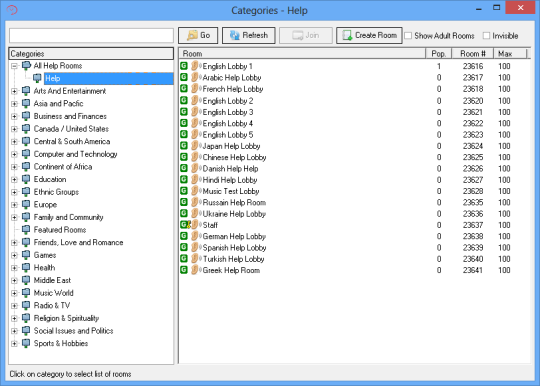
Task: Expand the Arts And Entertainment category
Action: pyautogui.click(x=14, y=91)
